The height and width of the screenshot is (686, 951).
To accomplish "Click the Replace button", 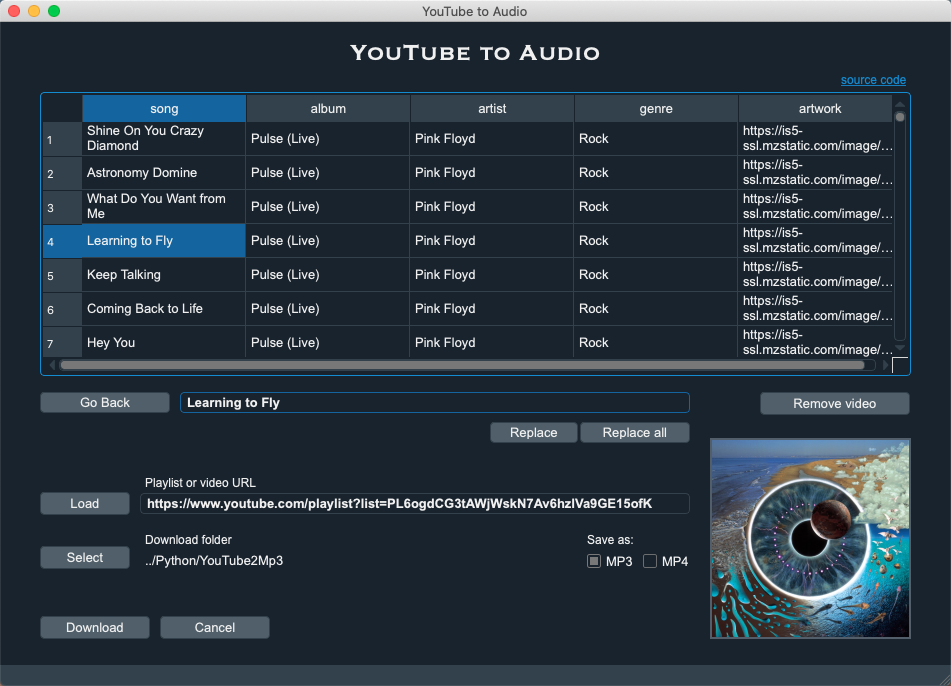I will click(534, 432).
